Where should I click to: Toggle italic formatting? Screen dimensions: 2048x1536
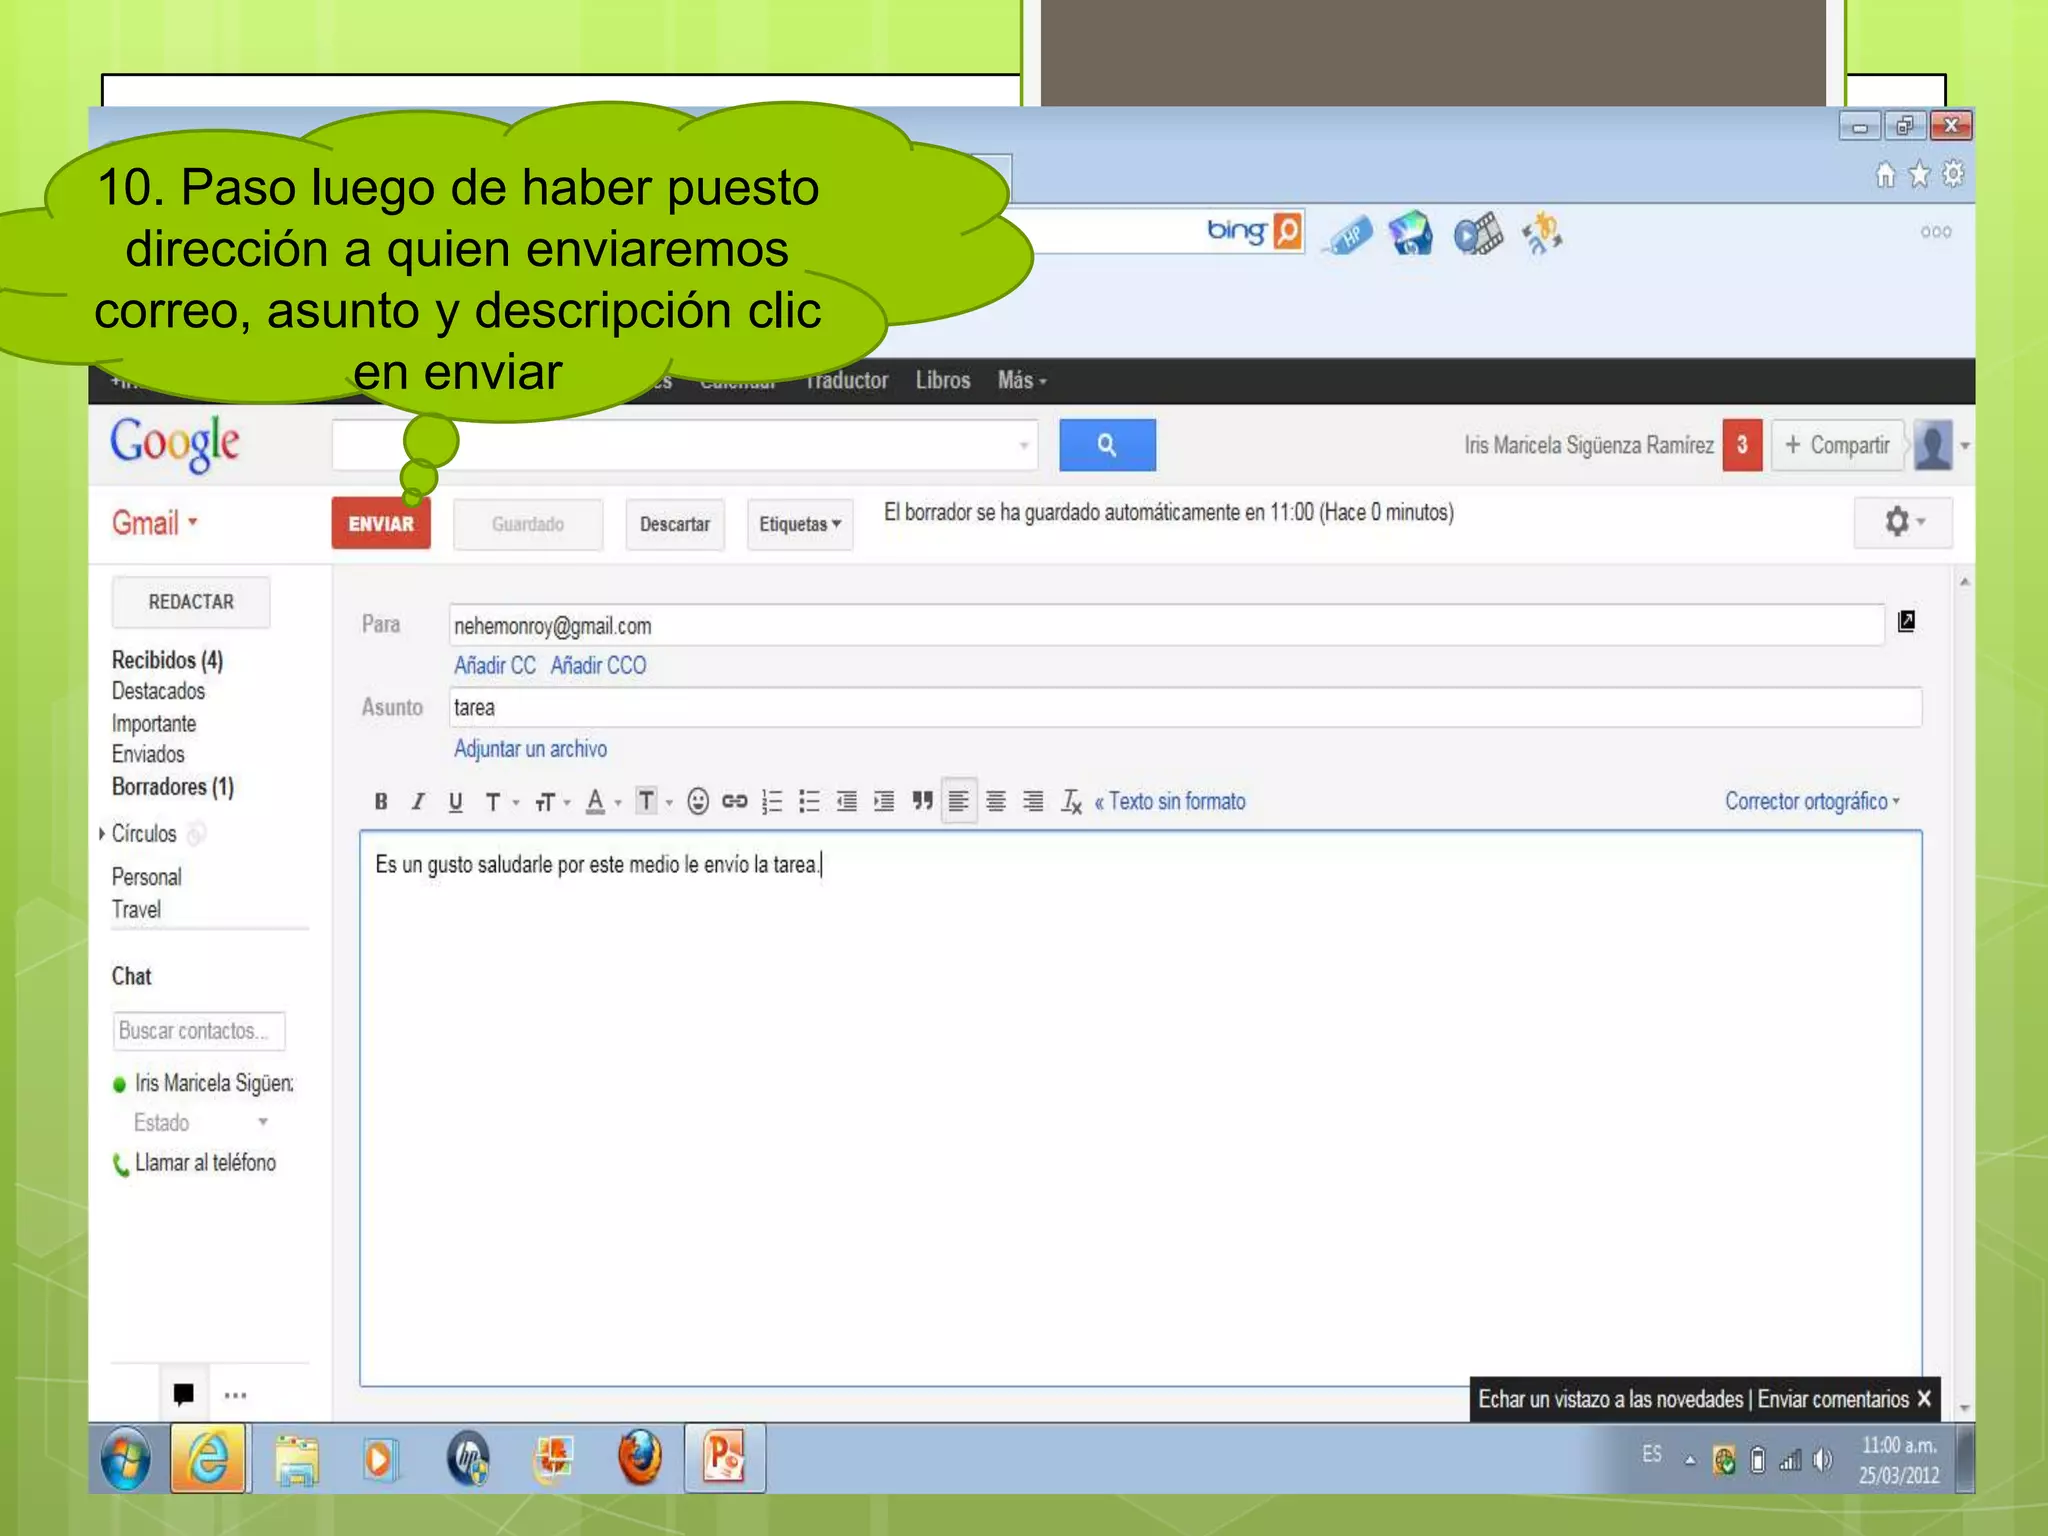coord(418,801)
